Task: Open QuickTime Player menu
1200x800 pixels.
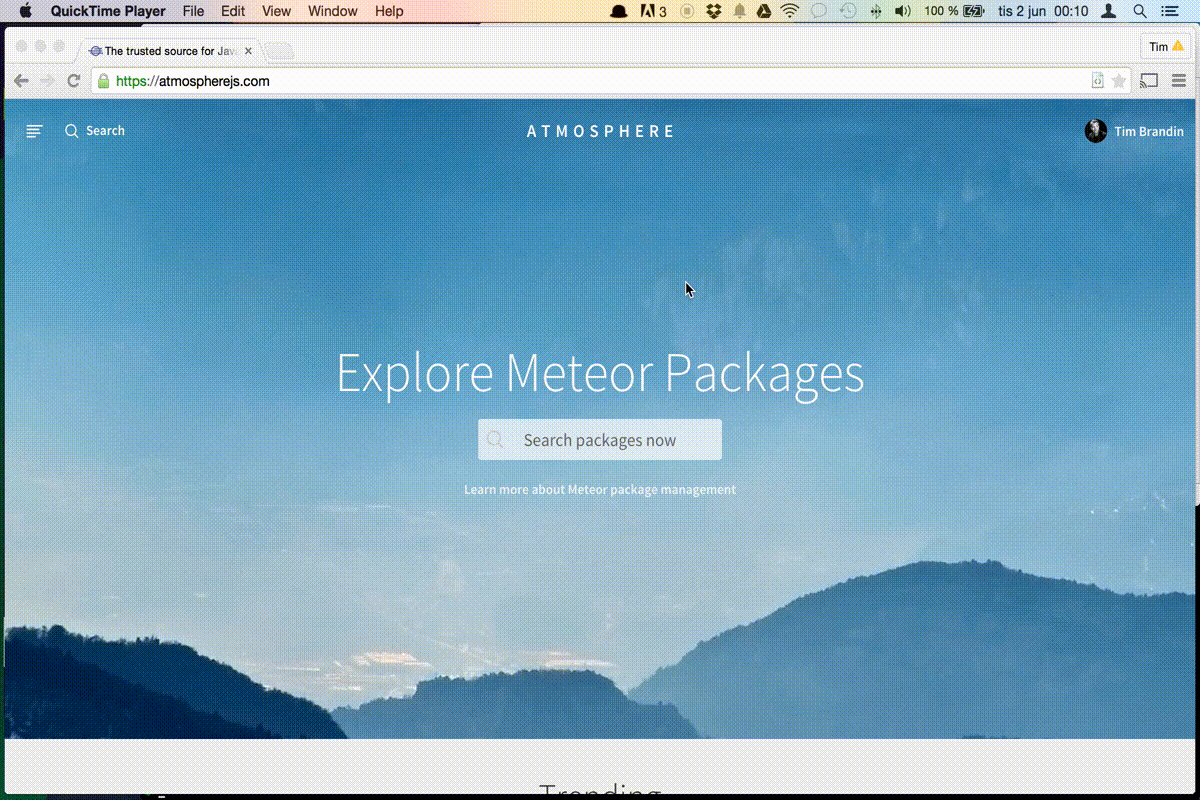Action: [108, 11]
